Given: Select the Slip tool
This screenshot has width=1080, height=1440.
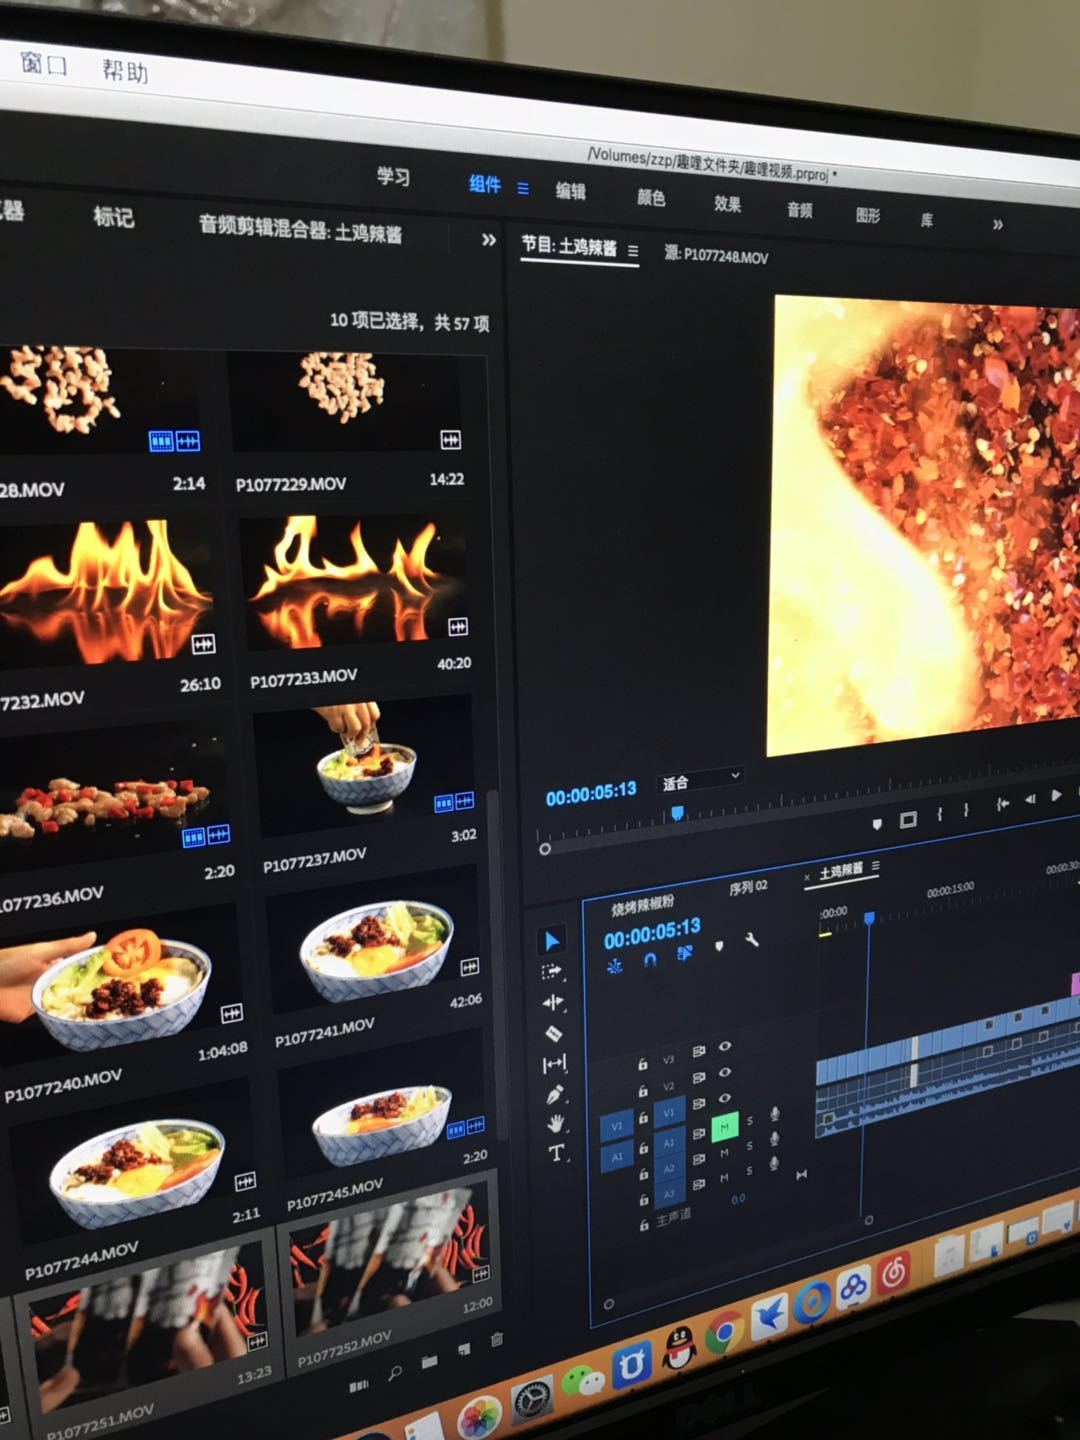Looking at the screenshot, I should tap(554, 1064).
